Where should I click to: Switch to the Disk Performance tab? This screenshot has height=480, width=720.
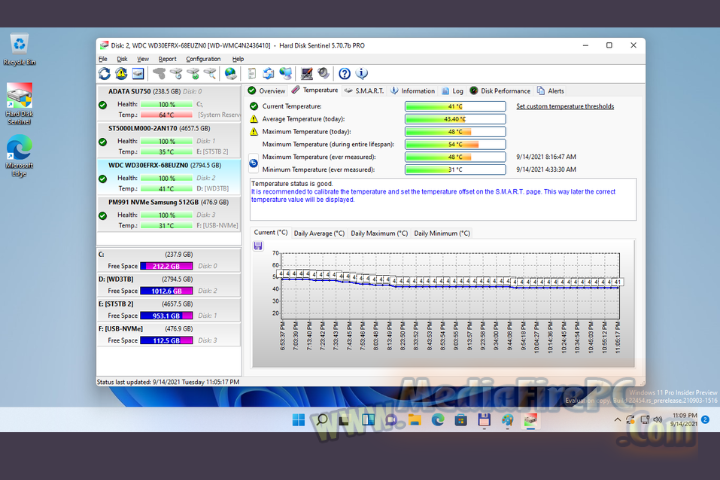[x=500, y=91]
